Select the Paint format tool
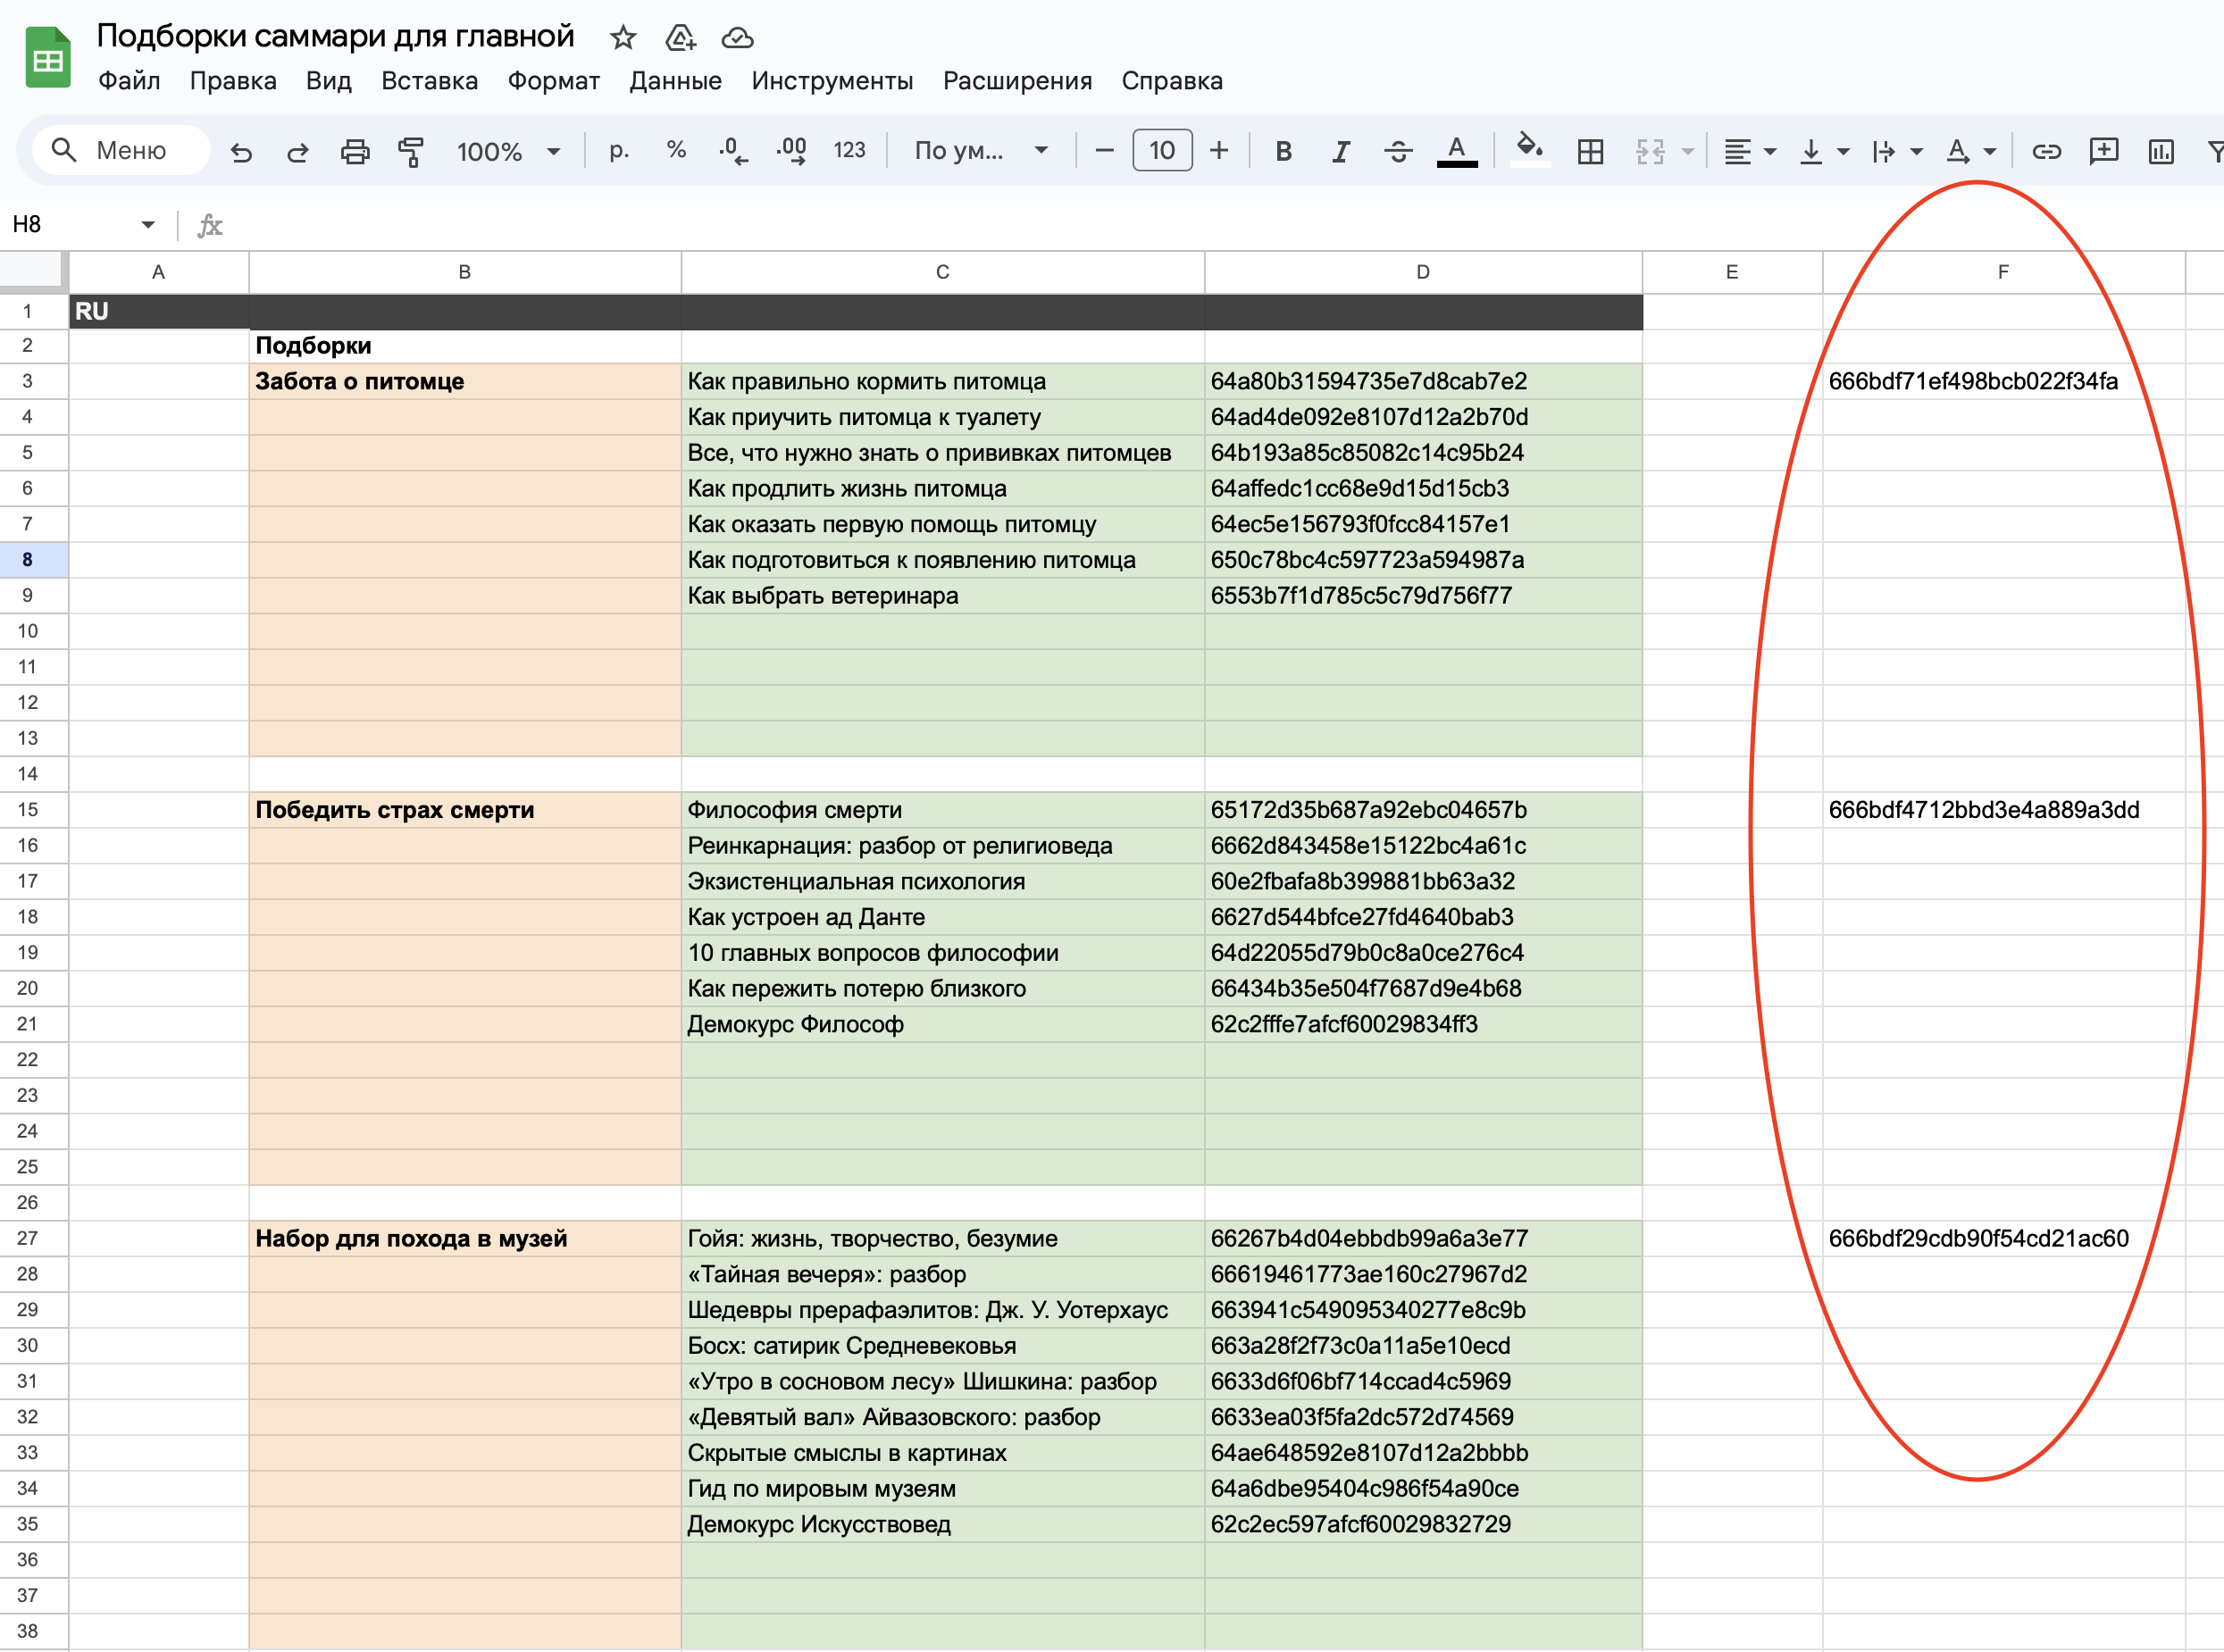This screenshot has width=2224, height=1652. click(411, 152)
